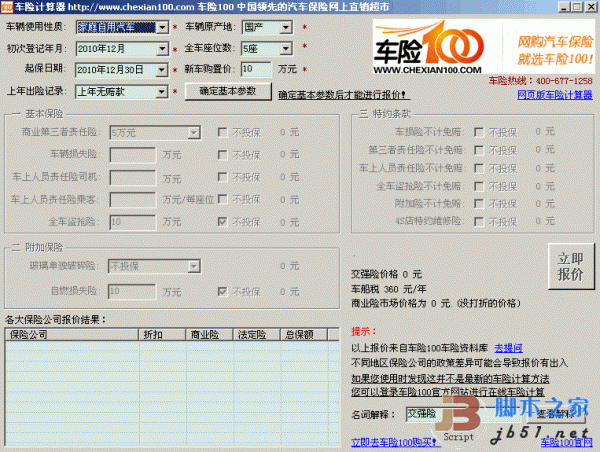Open the 全车座位数 dropdown
The width and height of the screenshot is (600, 452).
pyautogui.click(x=286, y=49)
